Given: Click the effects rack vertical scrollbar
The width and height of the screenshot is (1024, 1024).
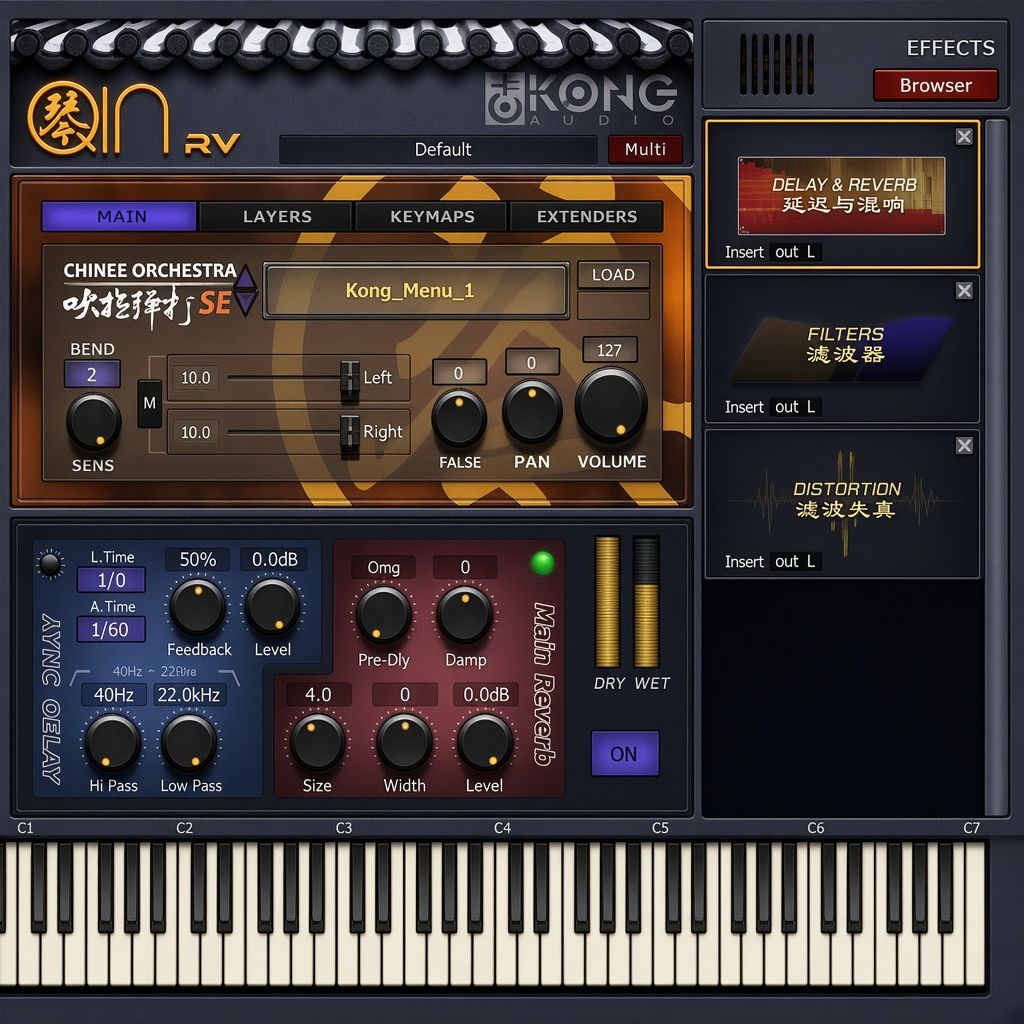Looking at the screenshot, I should pyautogui.click(x=997, y=467).
